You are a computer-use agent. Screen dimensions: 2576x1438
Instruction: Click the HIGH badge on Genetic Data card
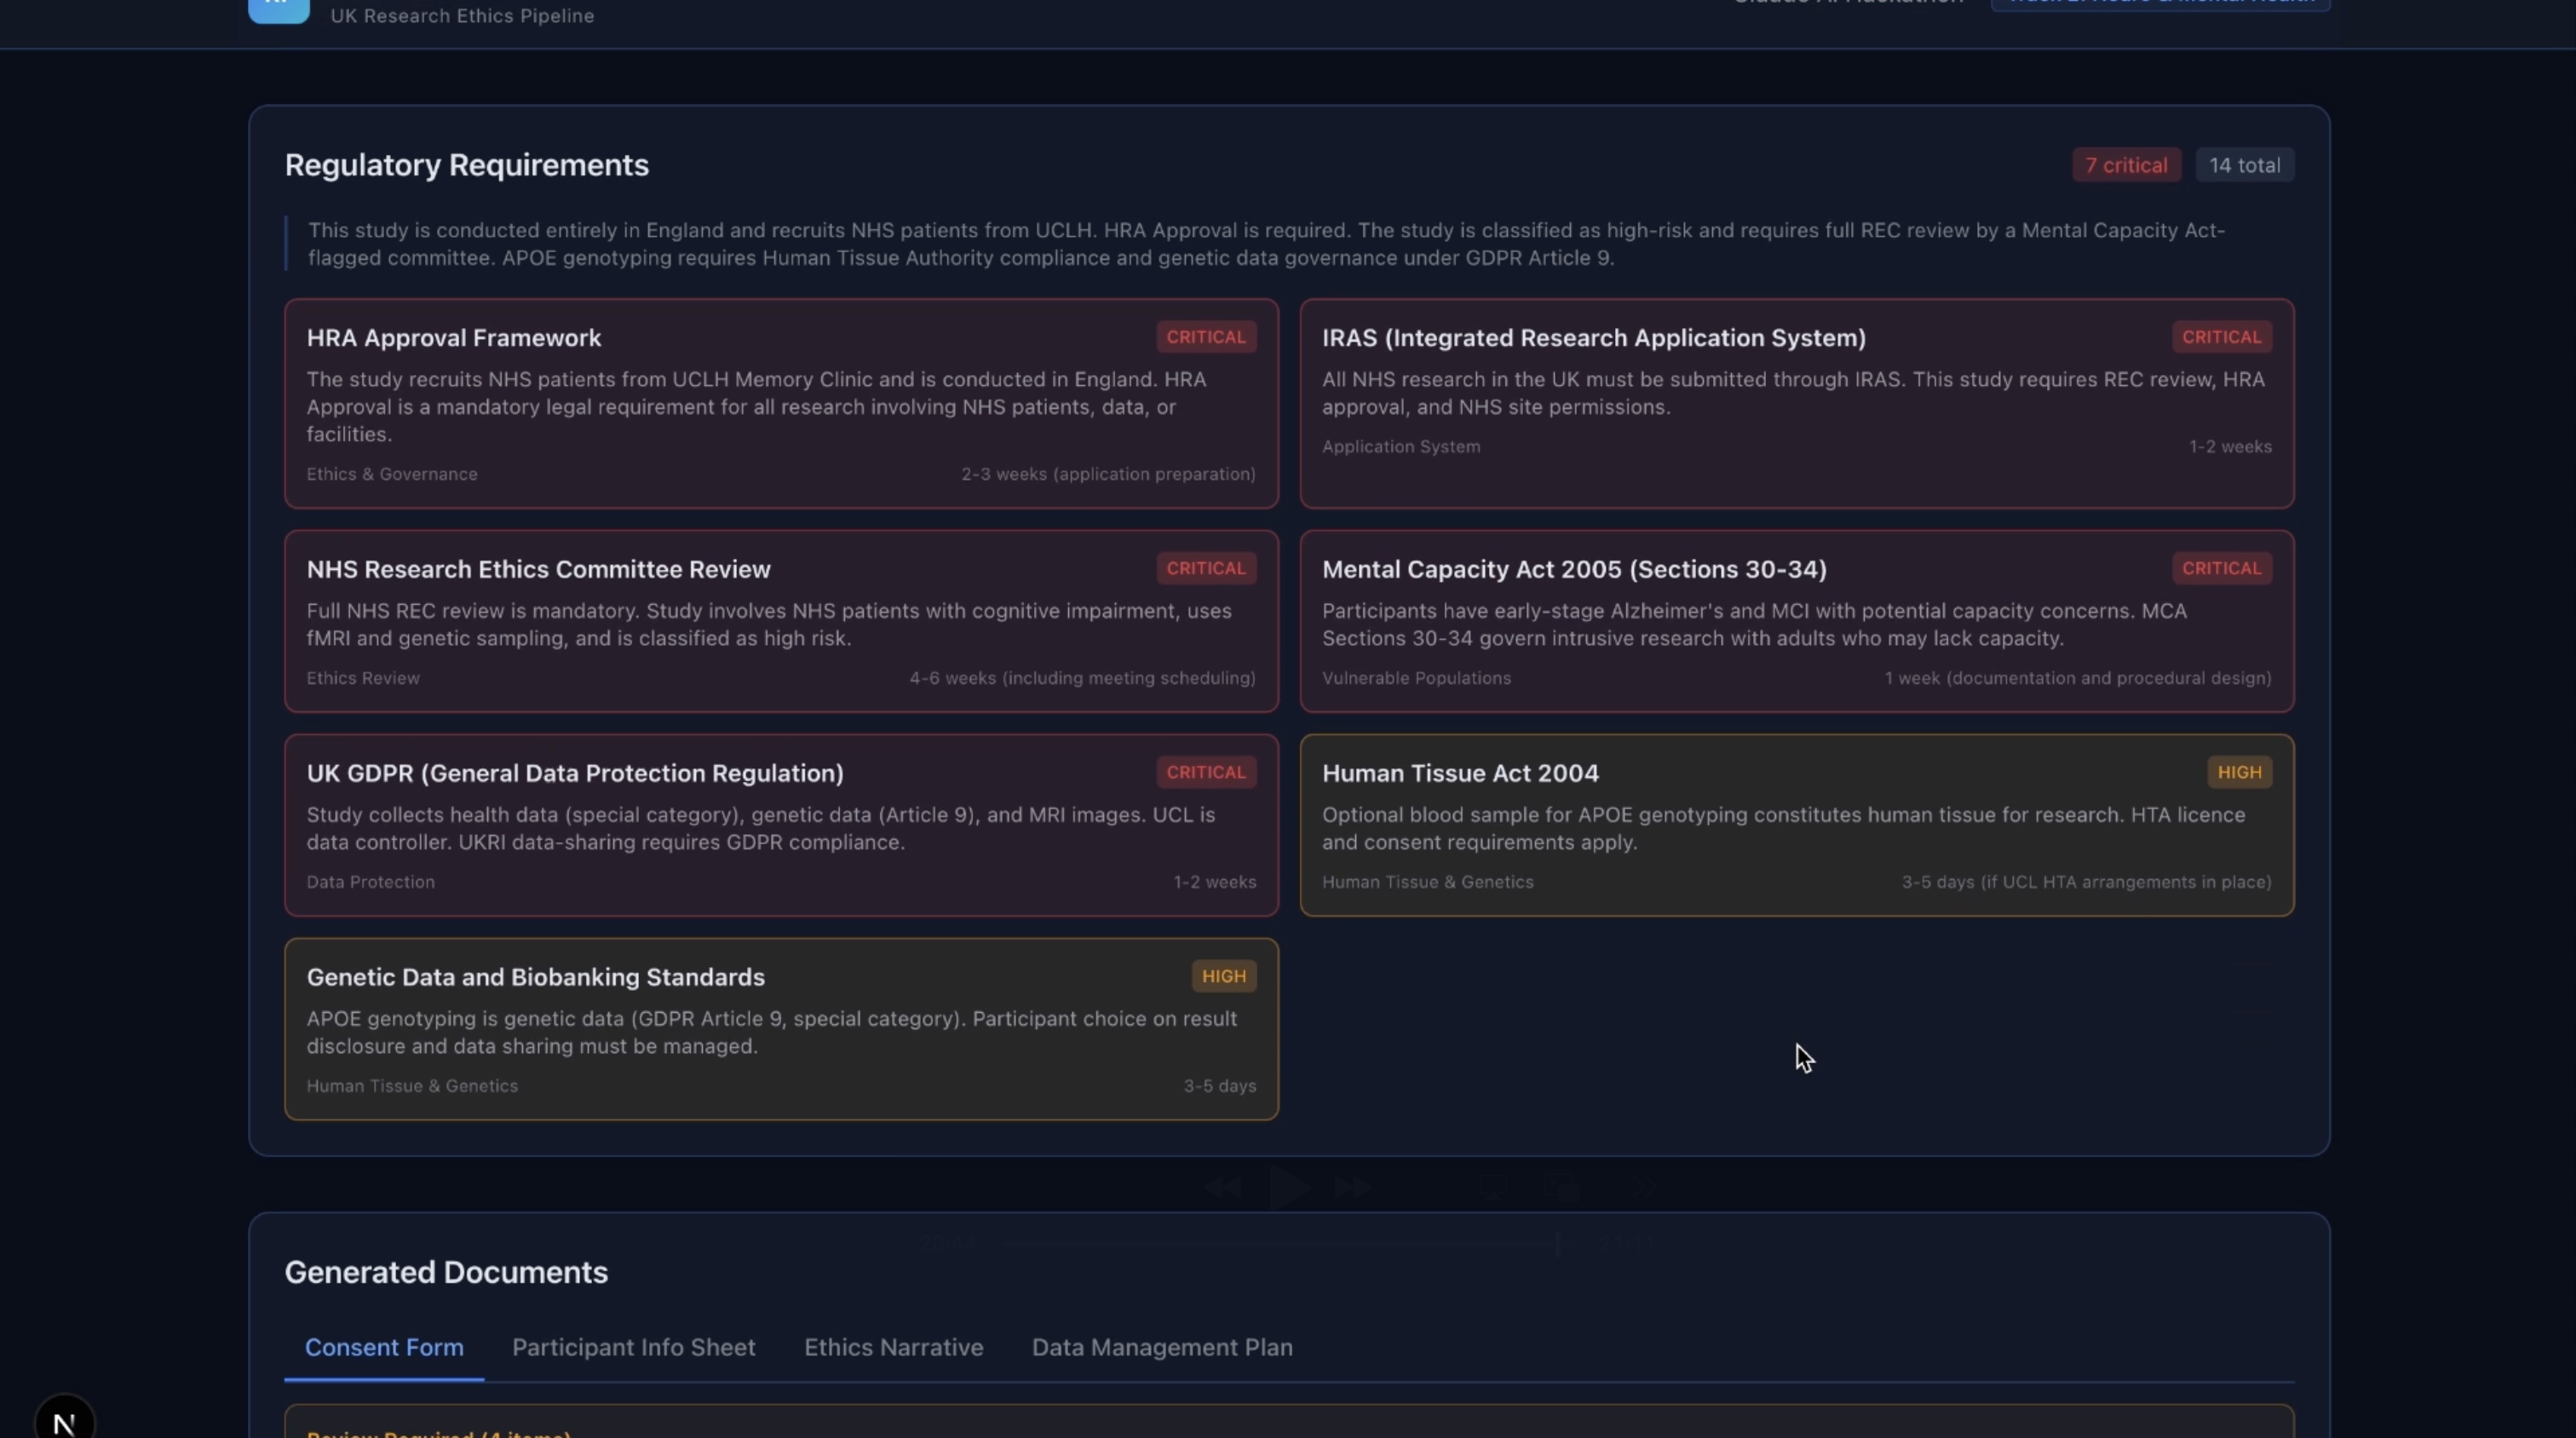[x=1223, y=976]
